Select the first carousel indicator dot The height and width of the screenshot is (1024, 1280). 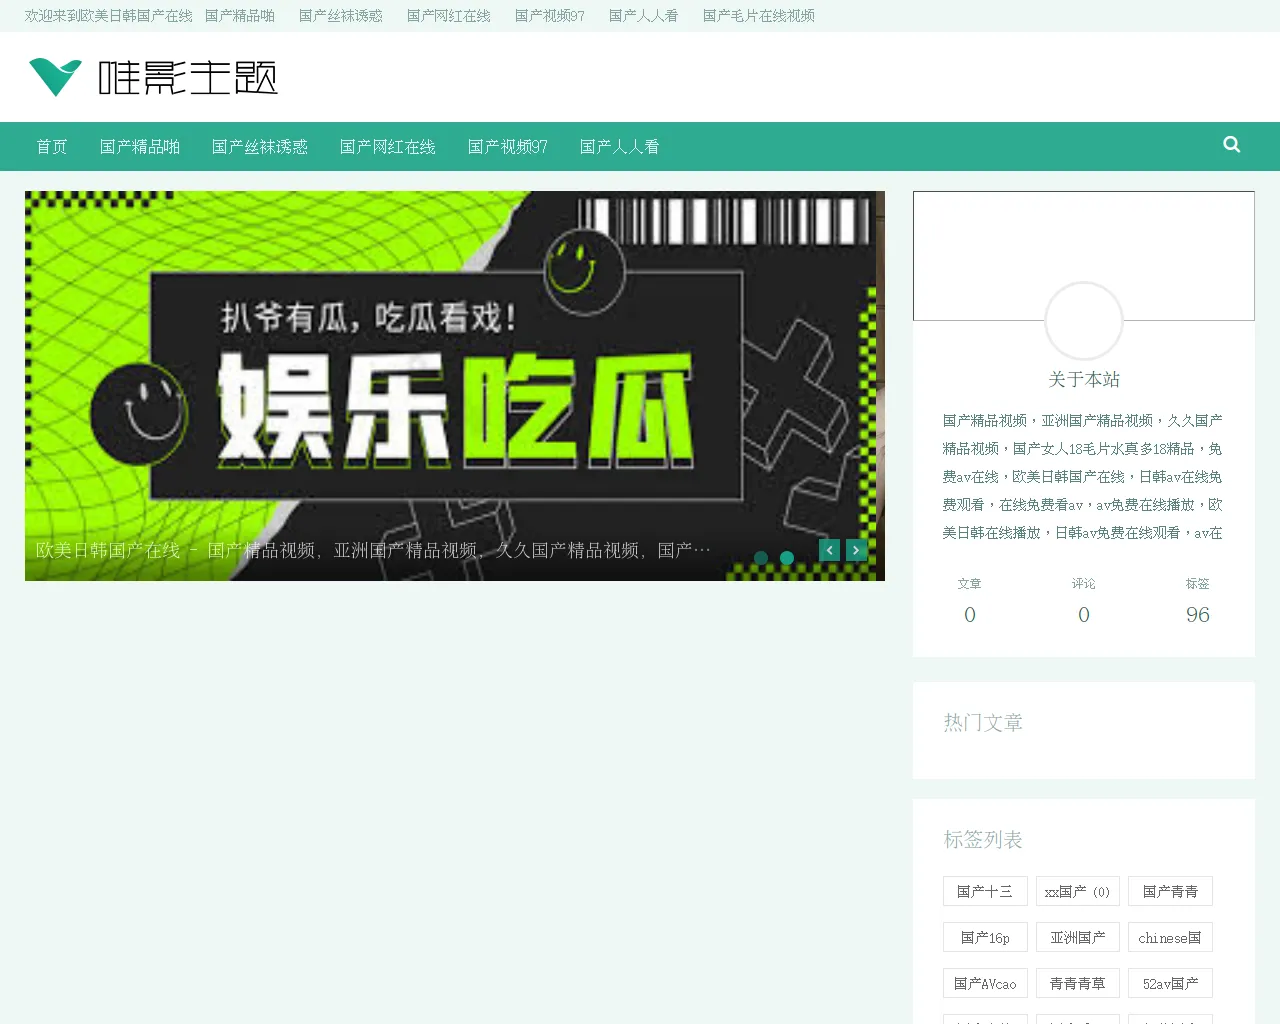pos(761,558)
